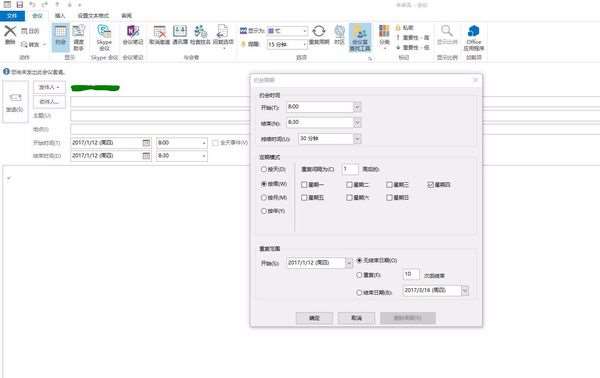Toggle the Private (私密) lock icon
This screenshot has height=378, width=600.
(x=398, y=28)
